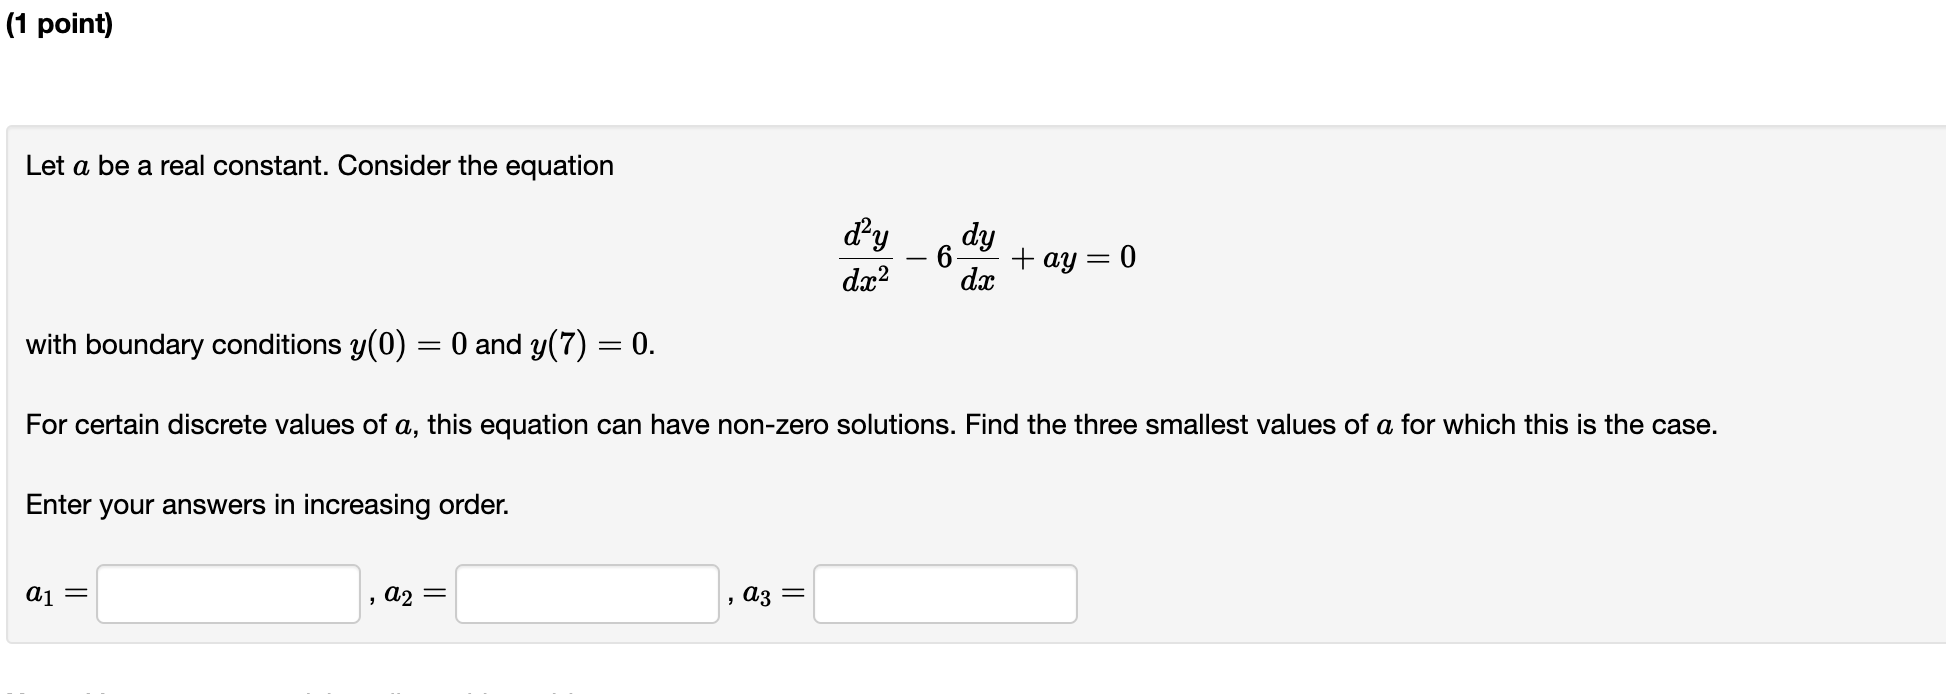Click inside the a2 answer input field

click(x=586, y=594)
